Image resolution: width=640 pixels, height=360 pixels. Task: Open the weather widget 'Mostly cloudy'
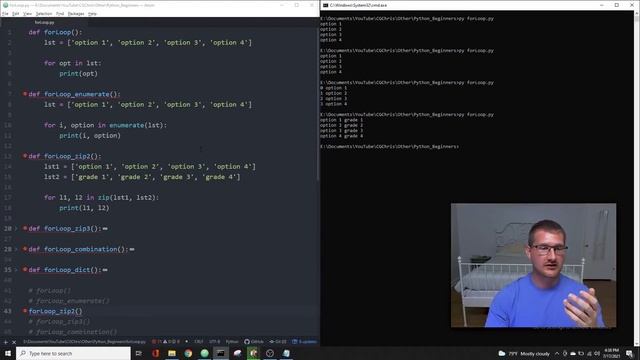[524, 353]
